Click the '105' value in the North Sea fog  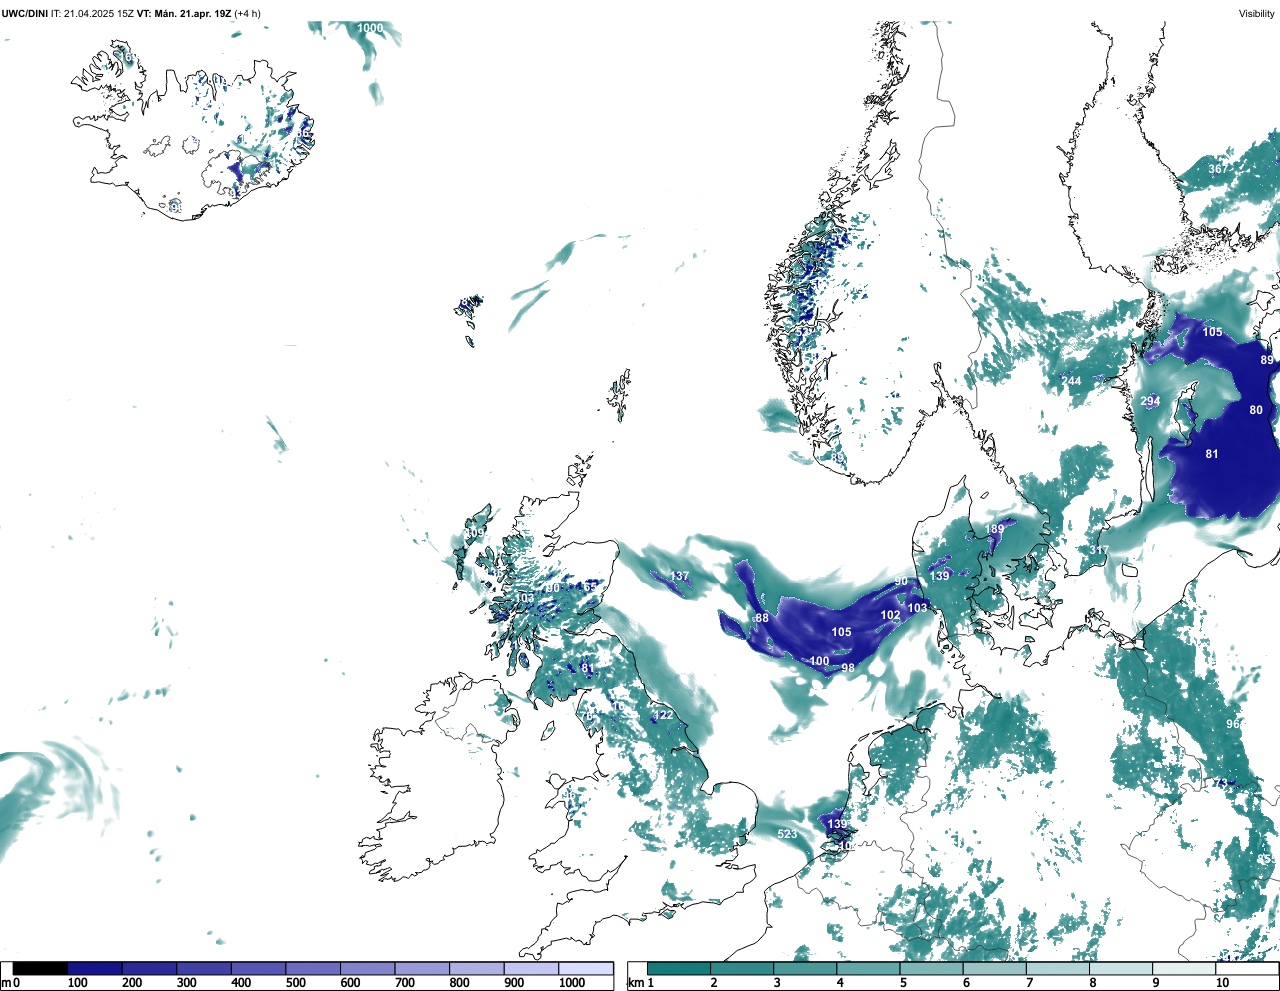[842, 632]
